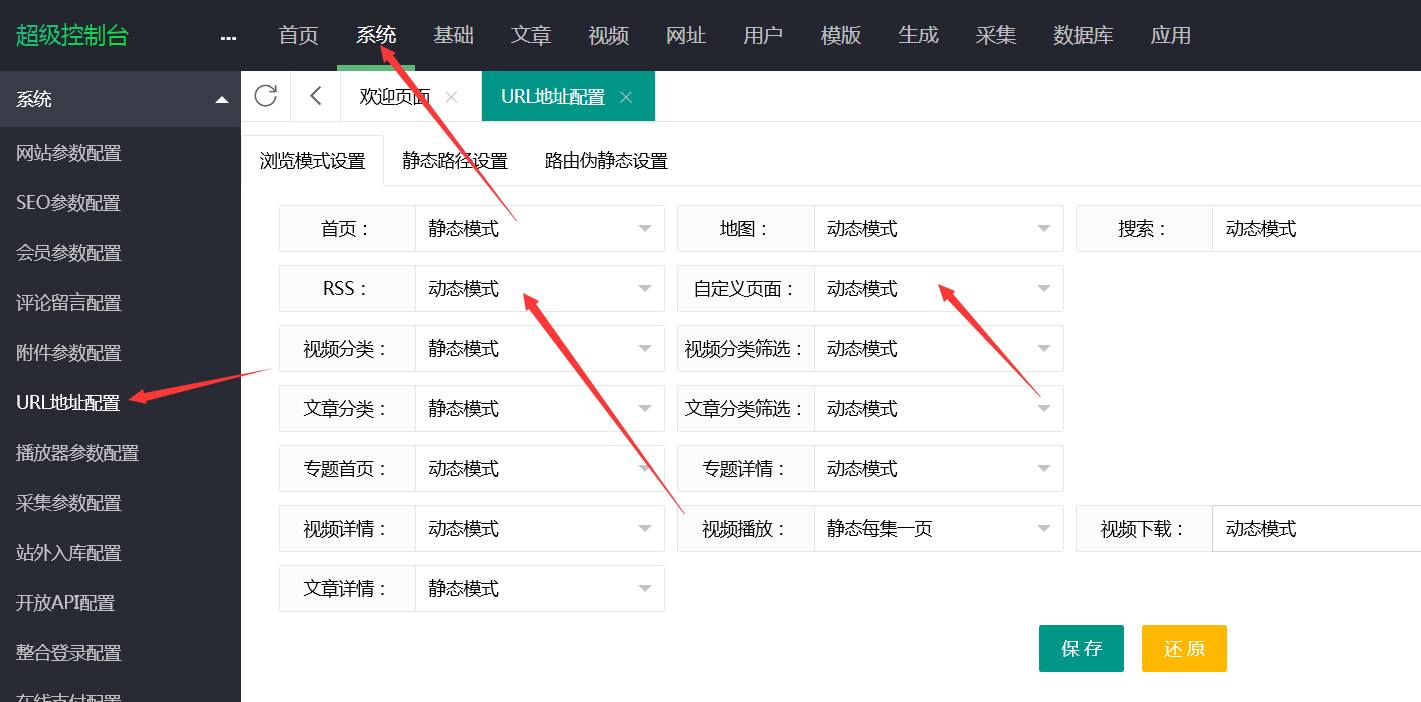The width and height of the screenshot is (1421, 702).
Task: Select 开放API配置 in the sidebar
Action: click(62, 603)
